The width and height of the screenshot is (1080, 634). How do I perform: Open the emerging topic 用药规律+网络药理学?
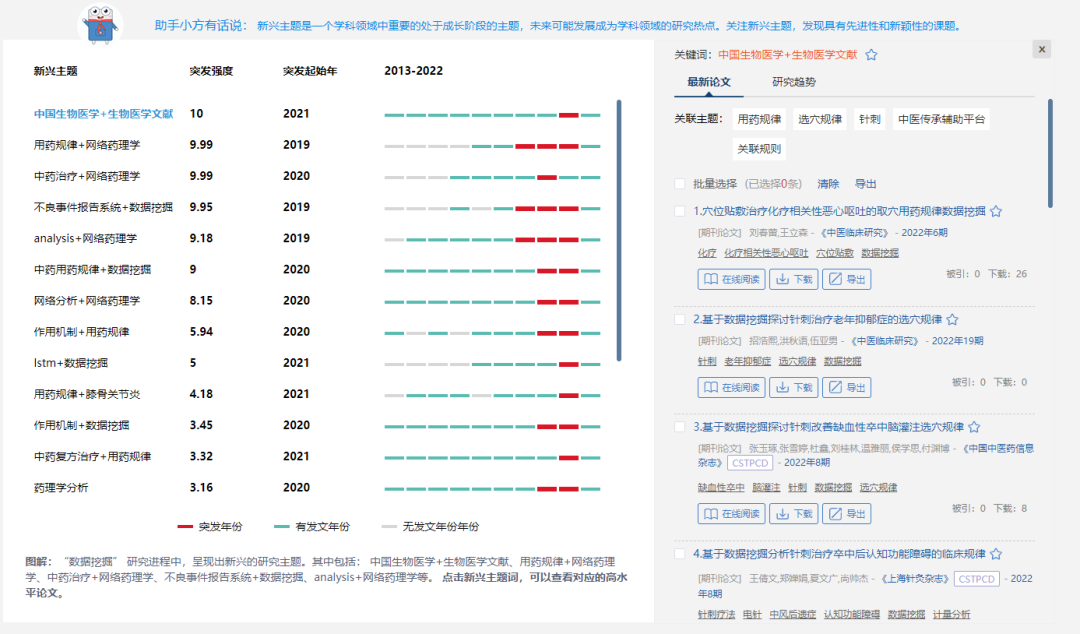click(87, 145)
